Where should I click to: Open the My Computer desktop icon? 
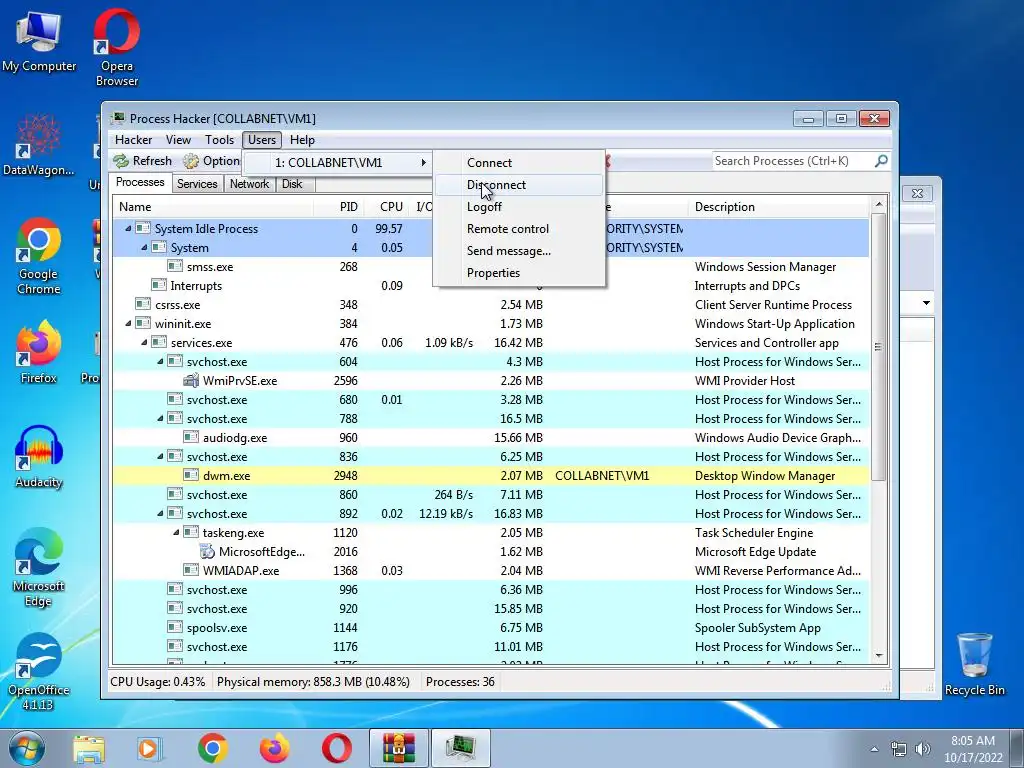tap(39, 40)
